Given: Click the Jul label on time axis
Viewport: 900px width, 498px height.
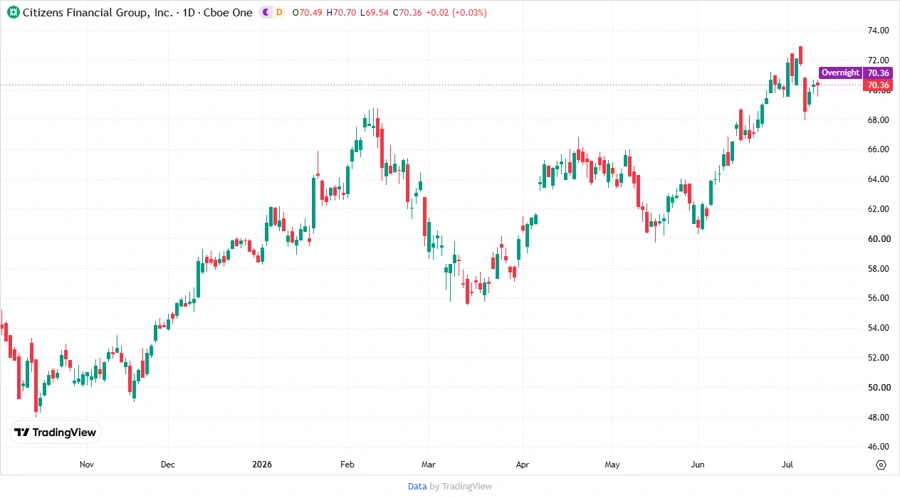Looking at the screenshot, I should [x=788, y=464].
